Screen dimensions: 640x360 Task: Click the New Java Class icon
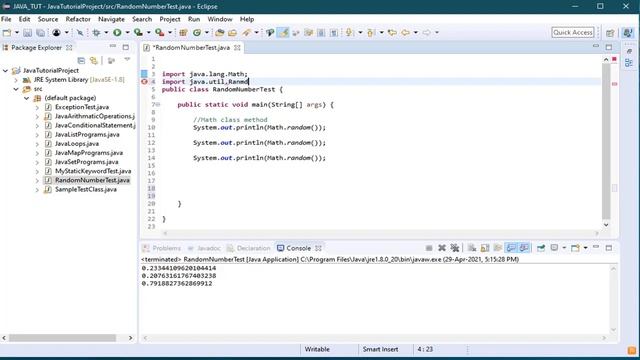197,33
